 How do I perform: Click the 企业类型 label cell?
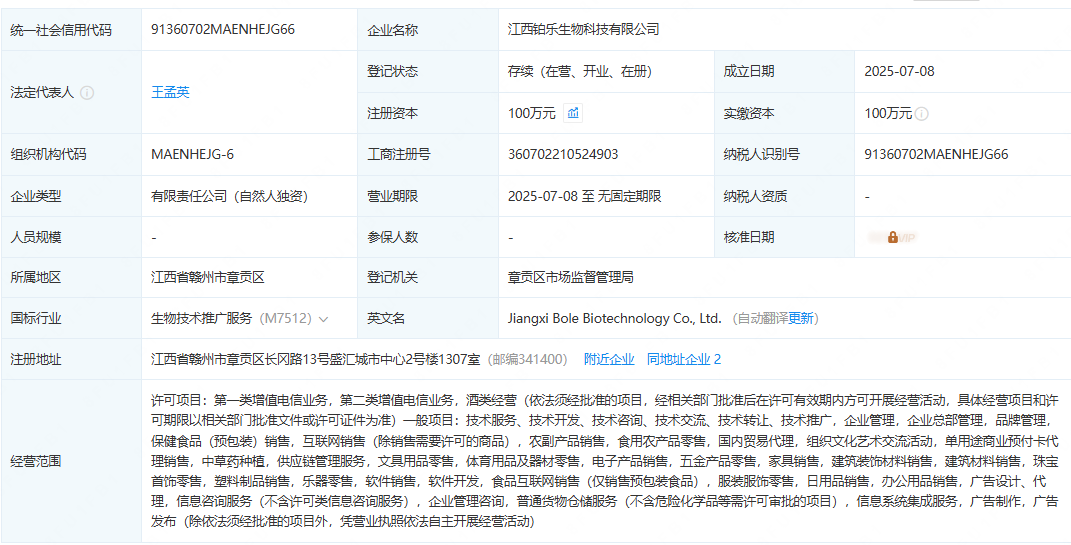71,197
